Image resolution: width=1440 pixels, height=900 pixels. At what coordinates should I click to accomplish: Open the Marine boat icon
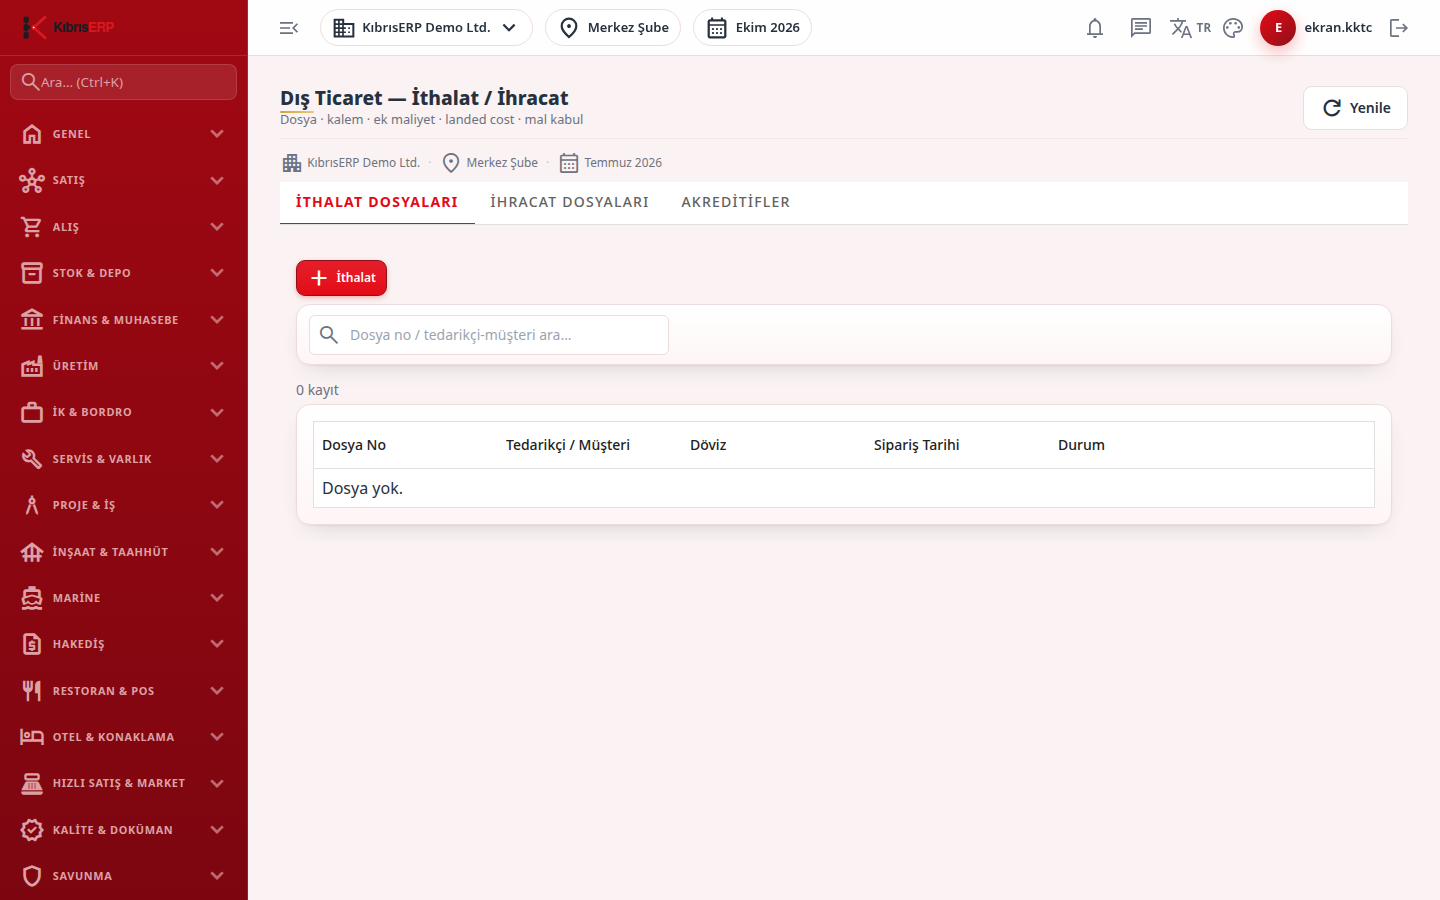tap(32, 598)
